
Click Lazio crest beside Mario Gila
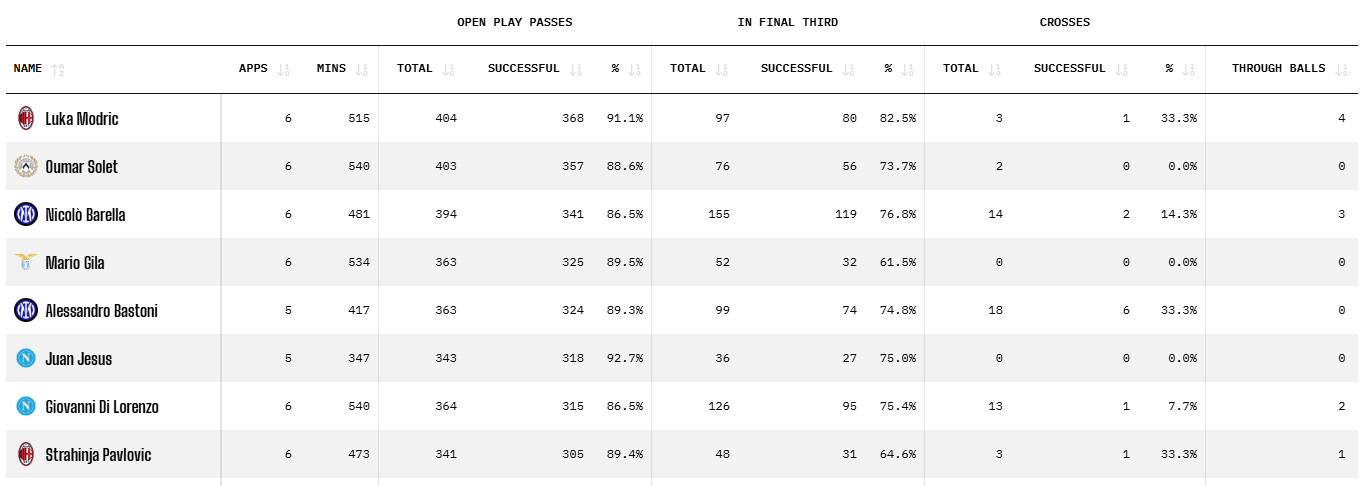pos(26,263)
